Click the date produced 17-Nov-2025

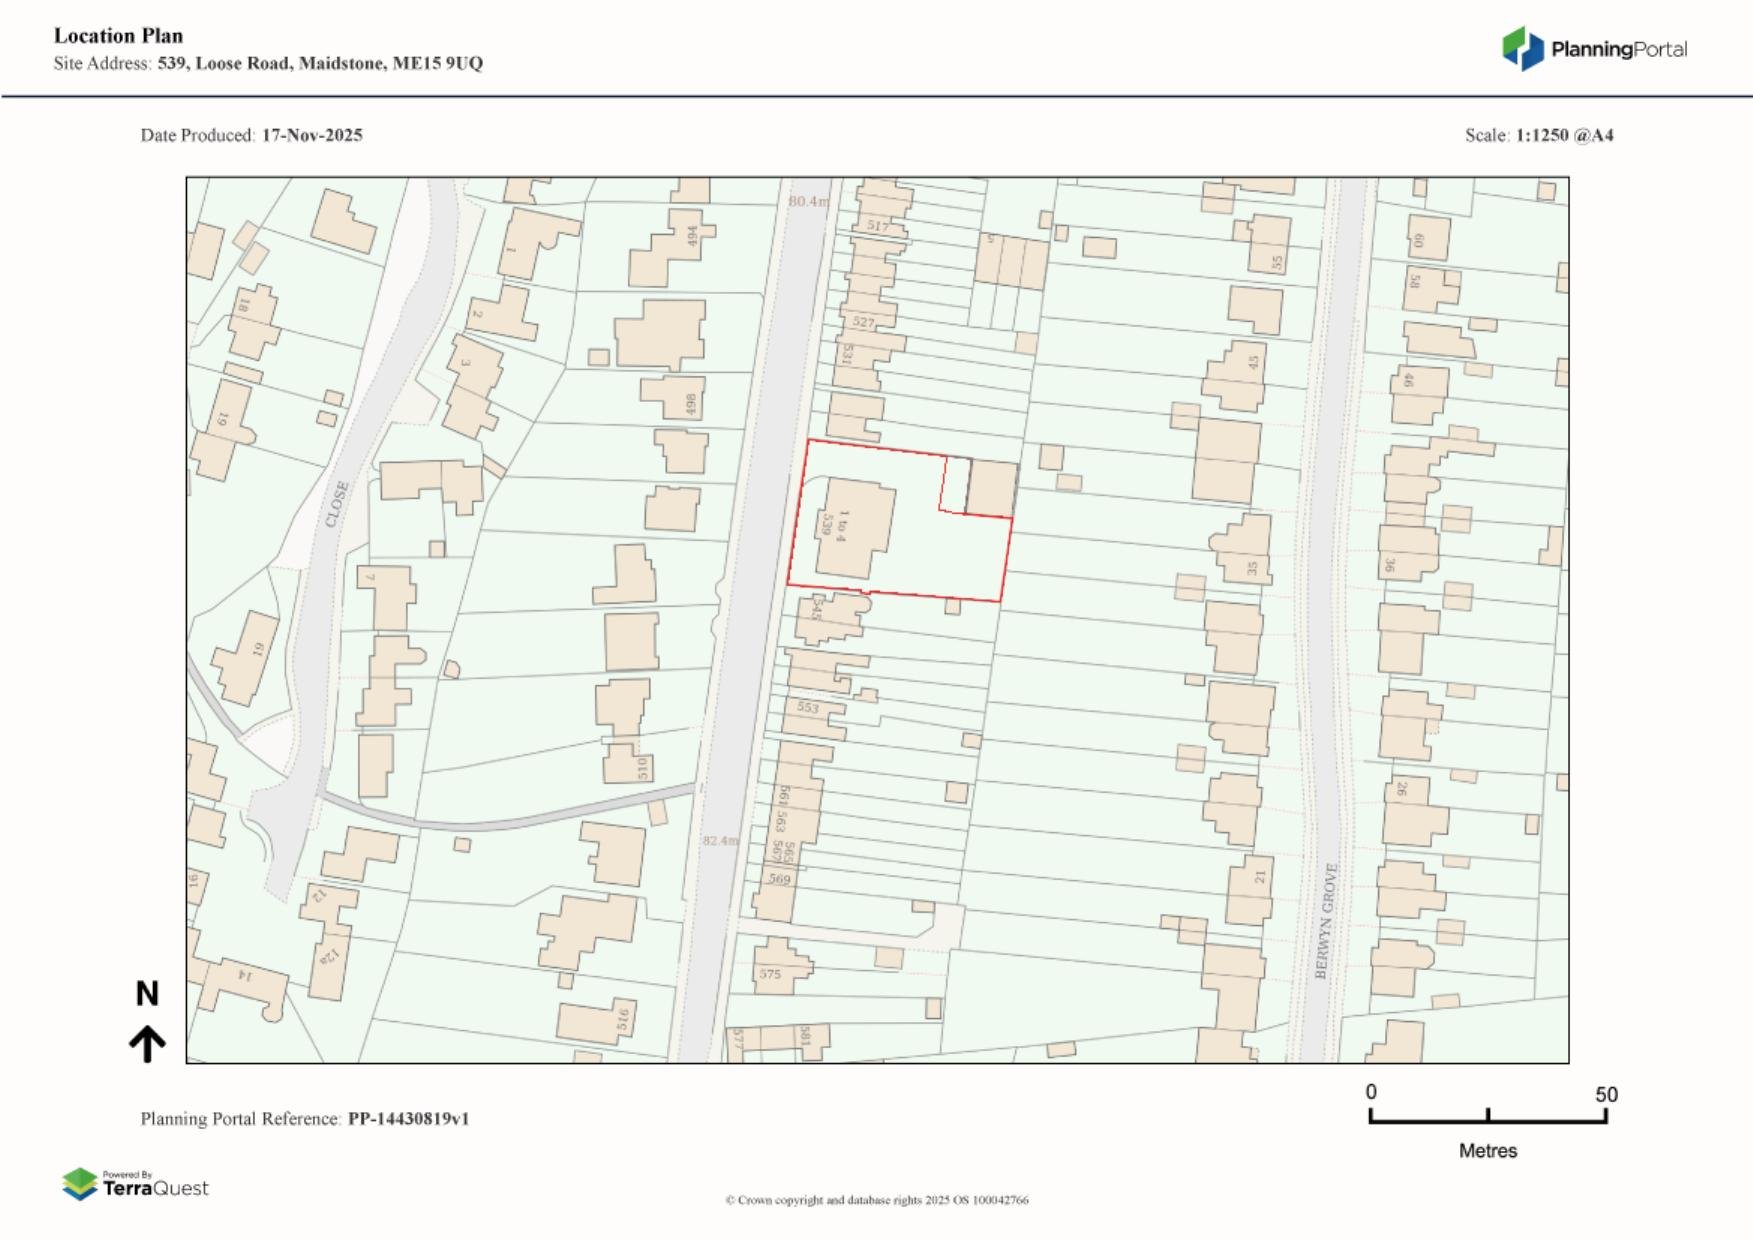pyautogui.click(x=312, y=135)
